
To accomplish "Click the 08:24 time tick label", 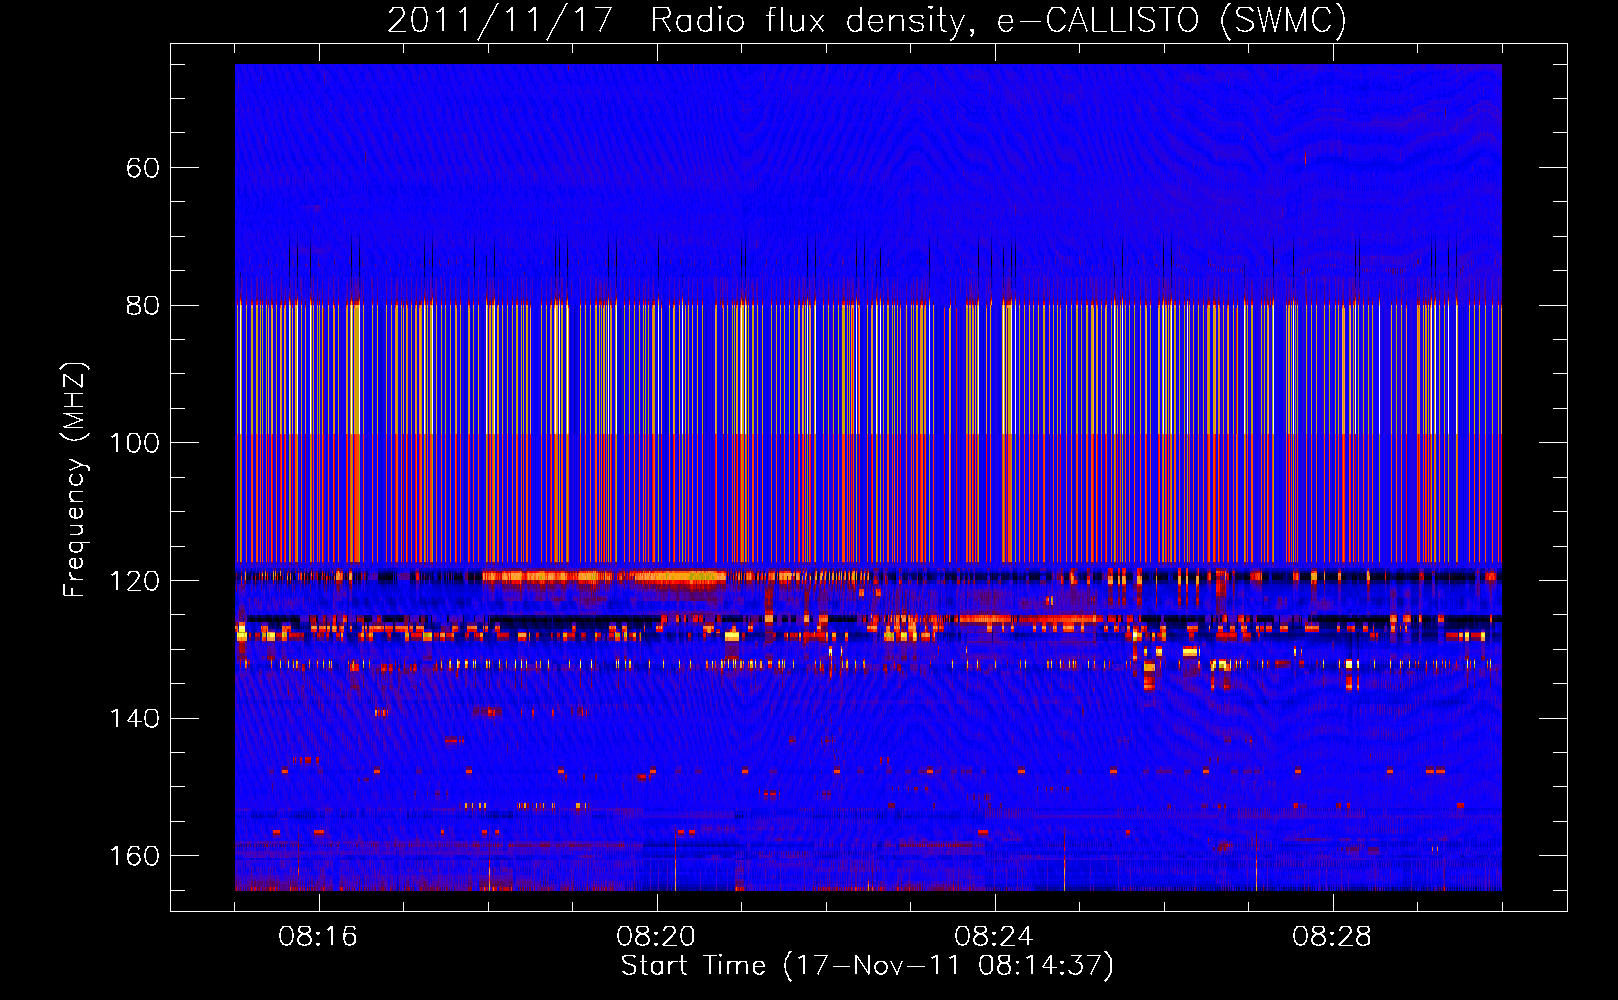I will 994,937.
